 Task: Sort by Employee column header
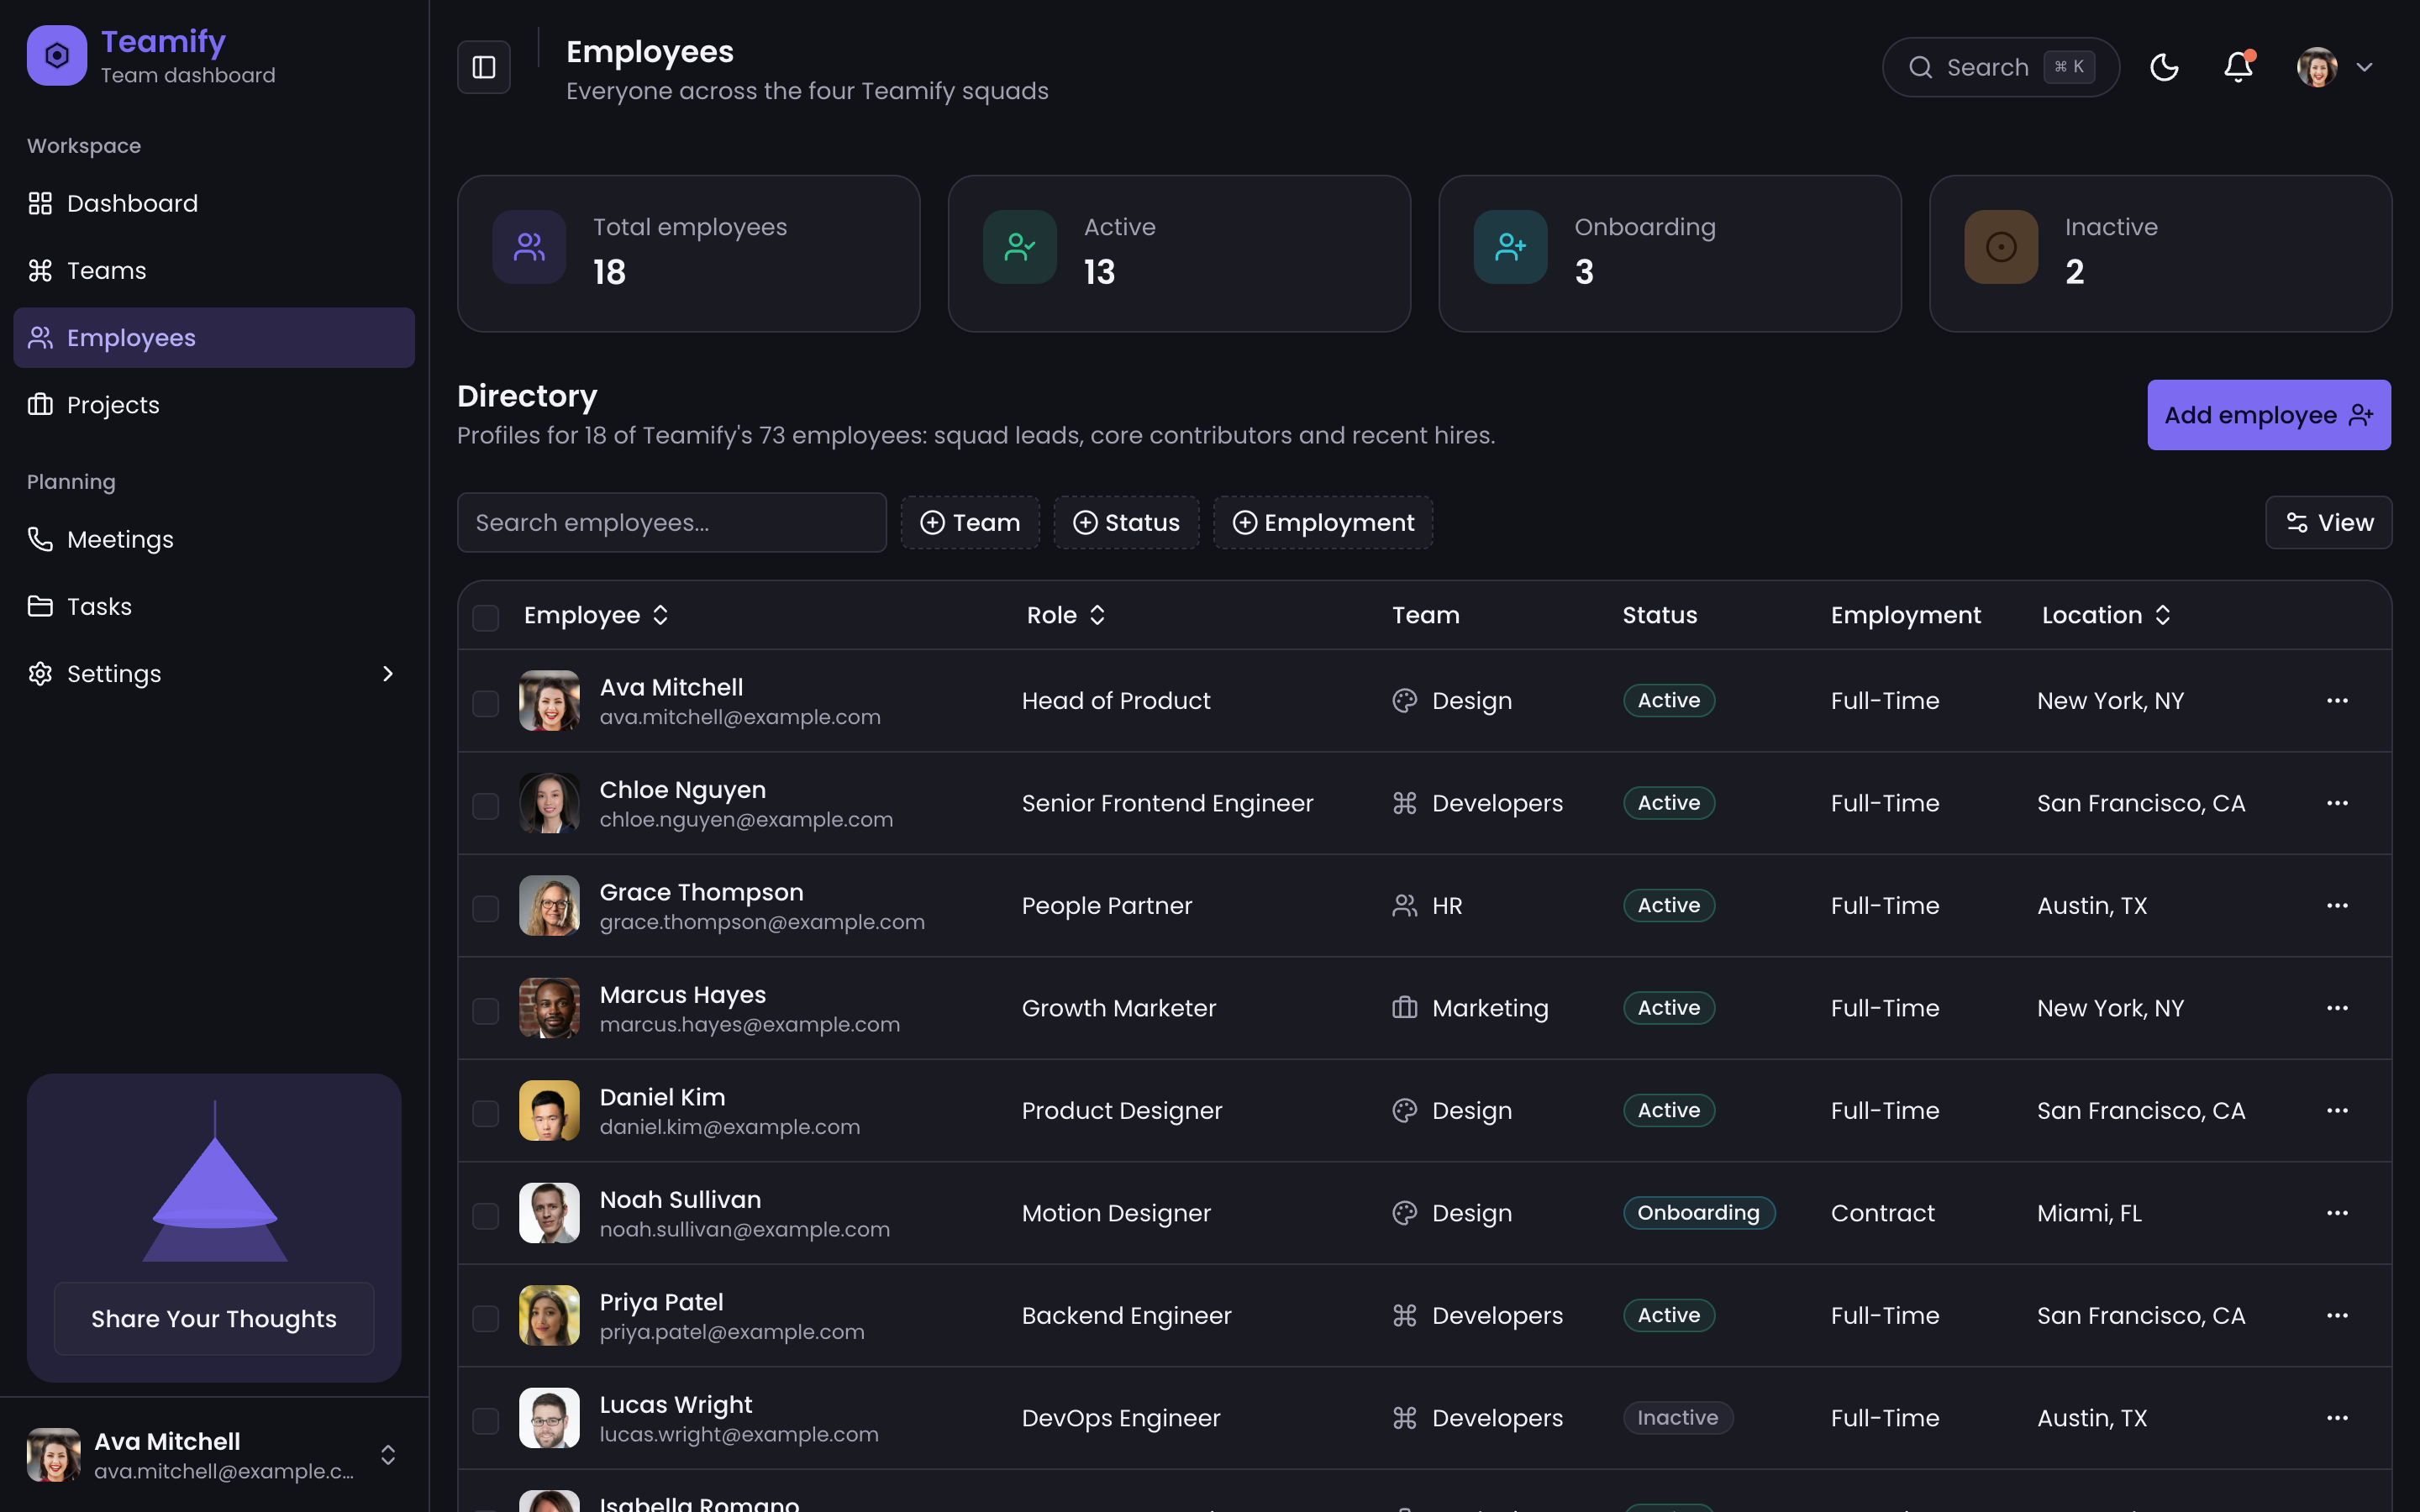(596, 615)
